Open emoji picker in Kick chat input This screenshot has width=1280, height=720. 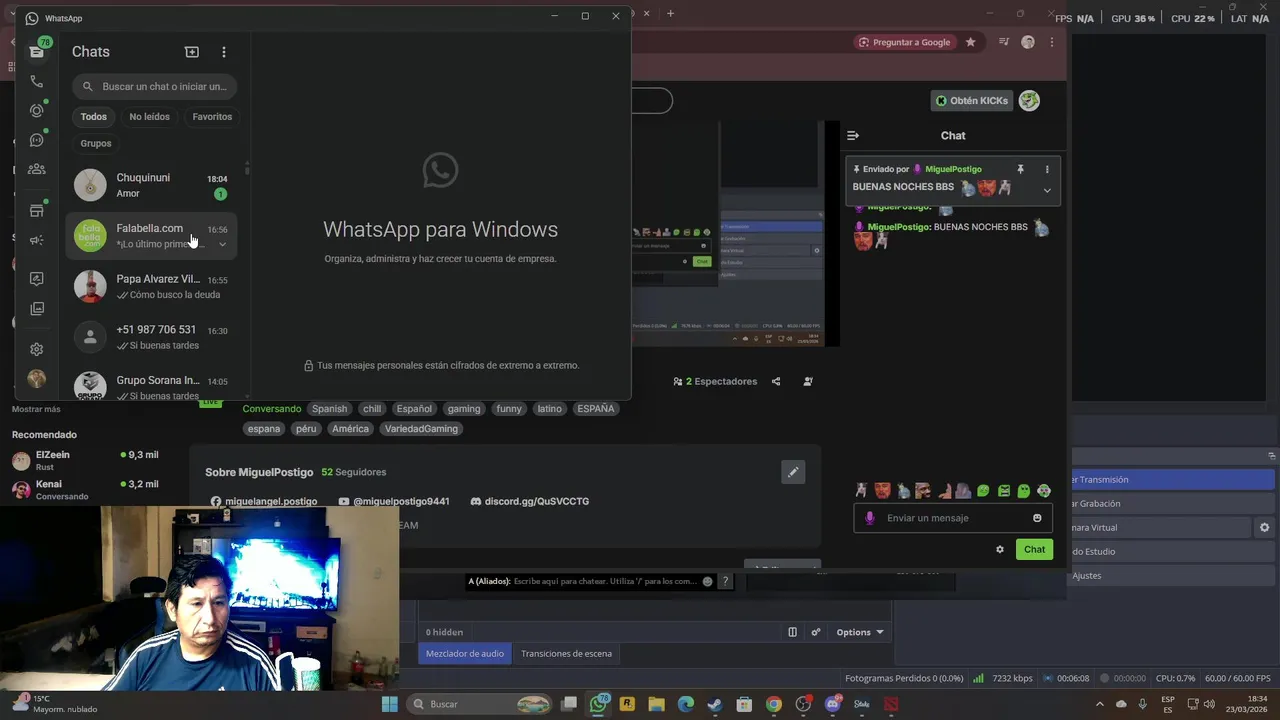pos(1037,518)
